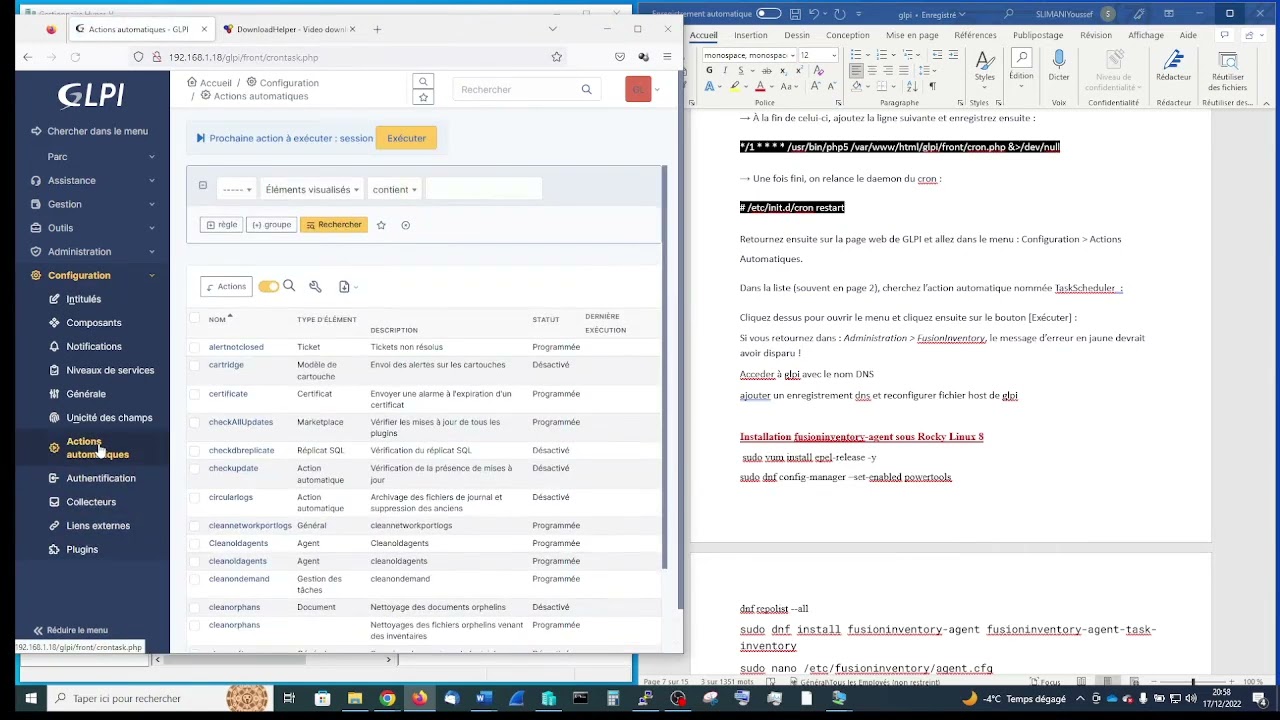Apply Bold formatting in Word ribbon
Screen dimensions: 1280x720
pyautogui.click(x=709, y=71)
